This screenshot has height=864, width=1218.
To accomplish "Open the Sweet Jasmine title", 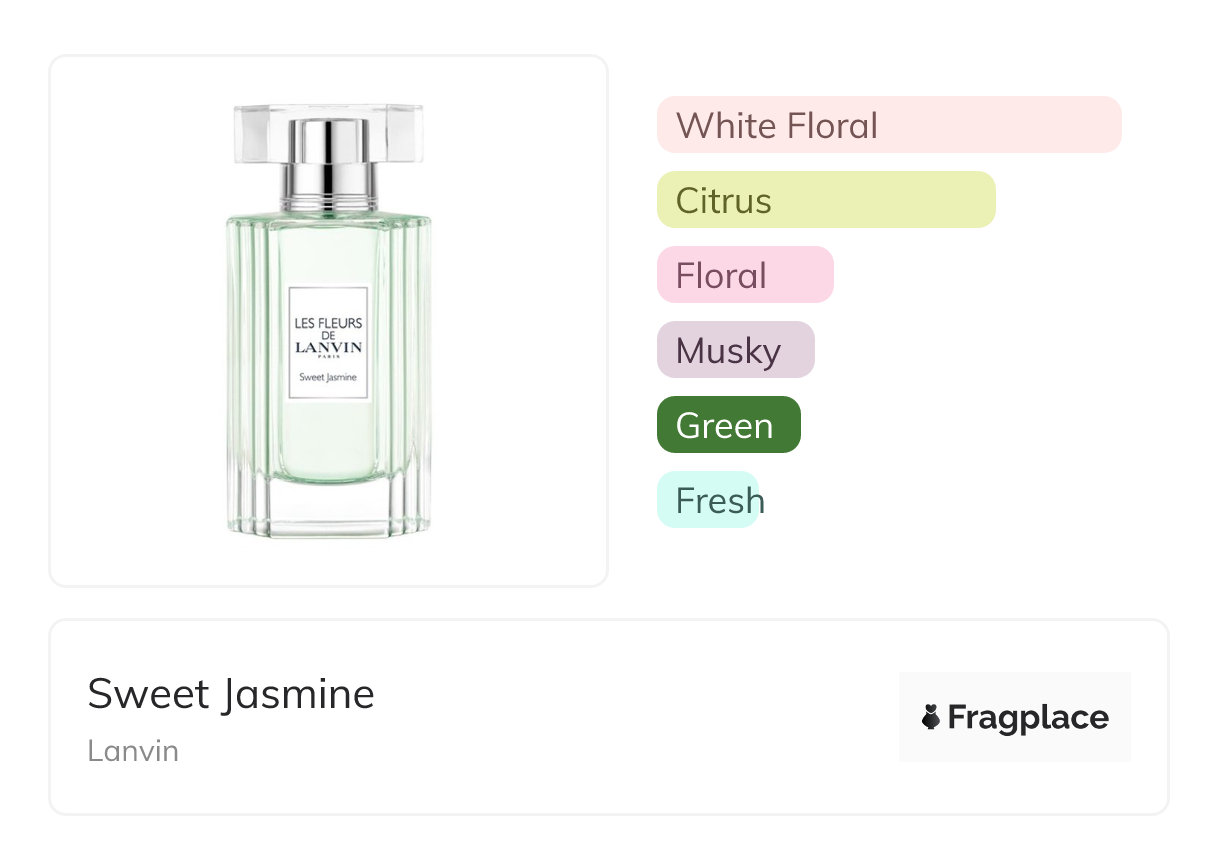I will [x=231, y=694].
